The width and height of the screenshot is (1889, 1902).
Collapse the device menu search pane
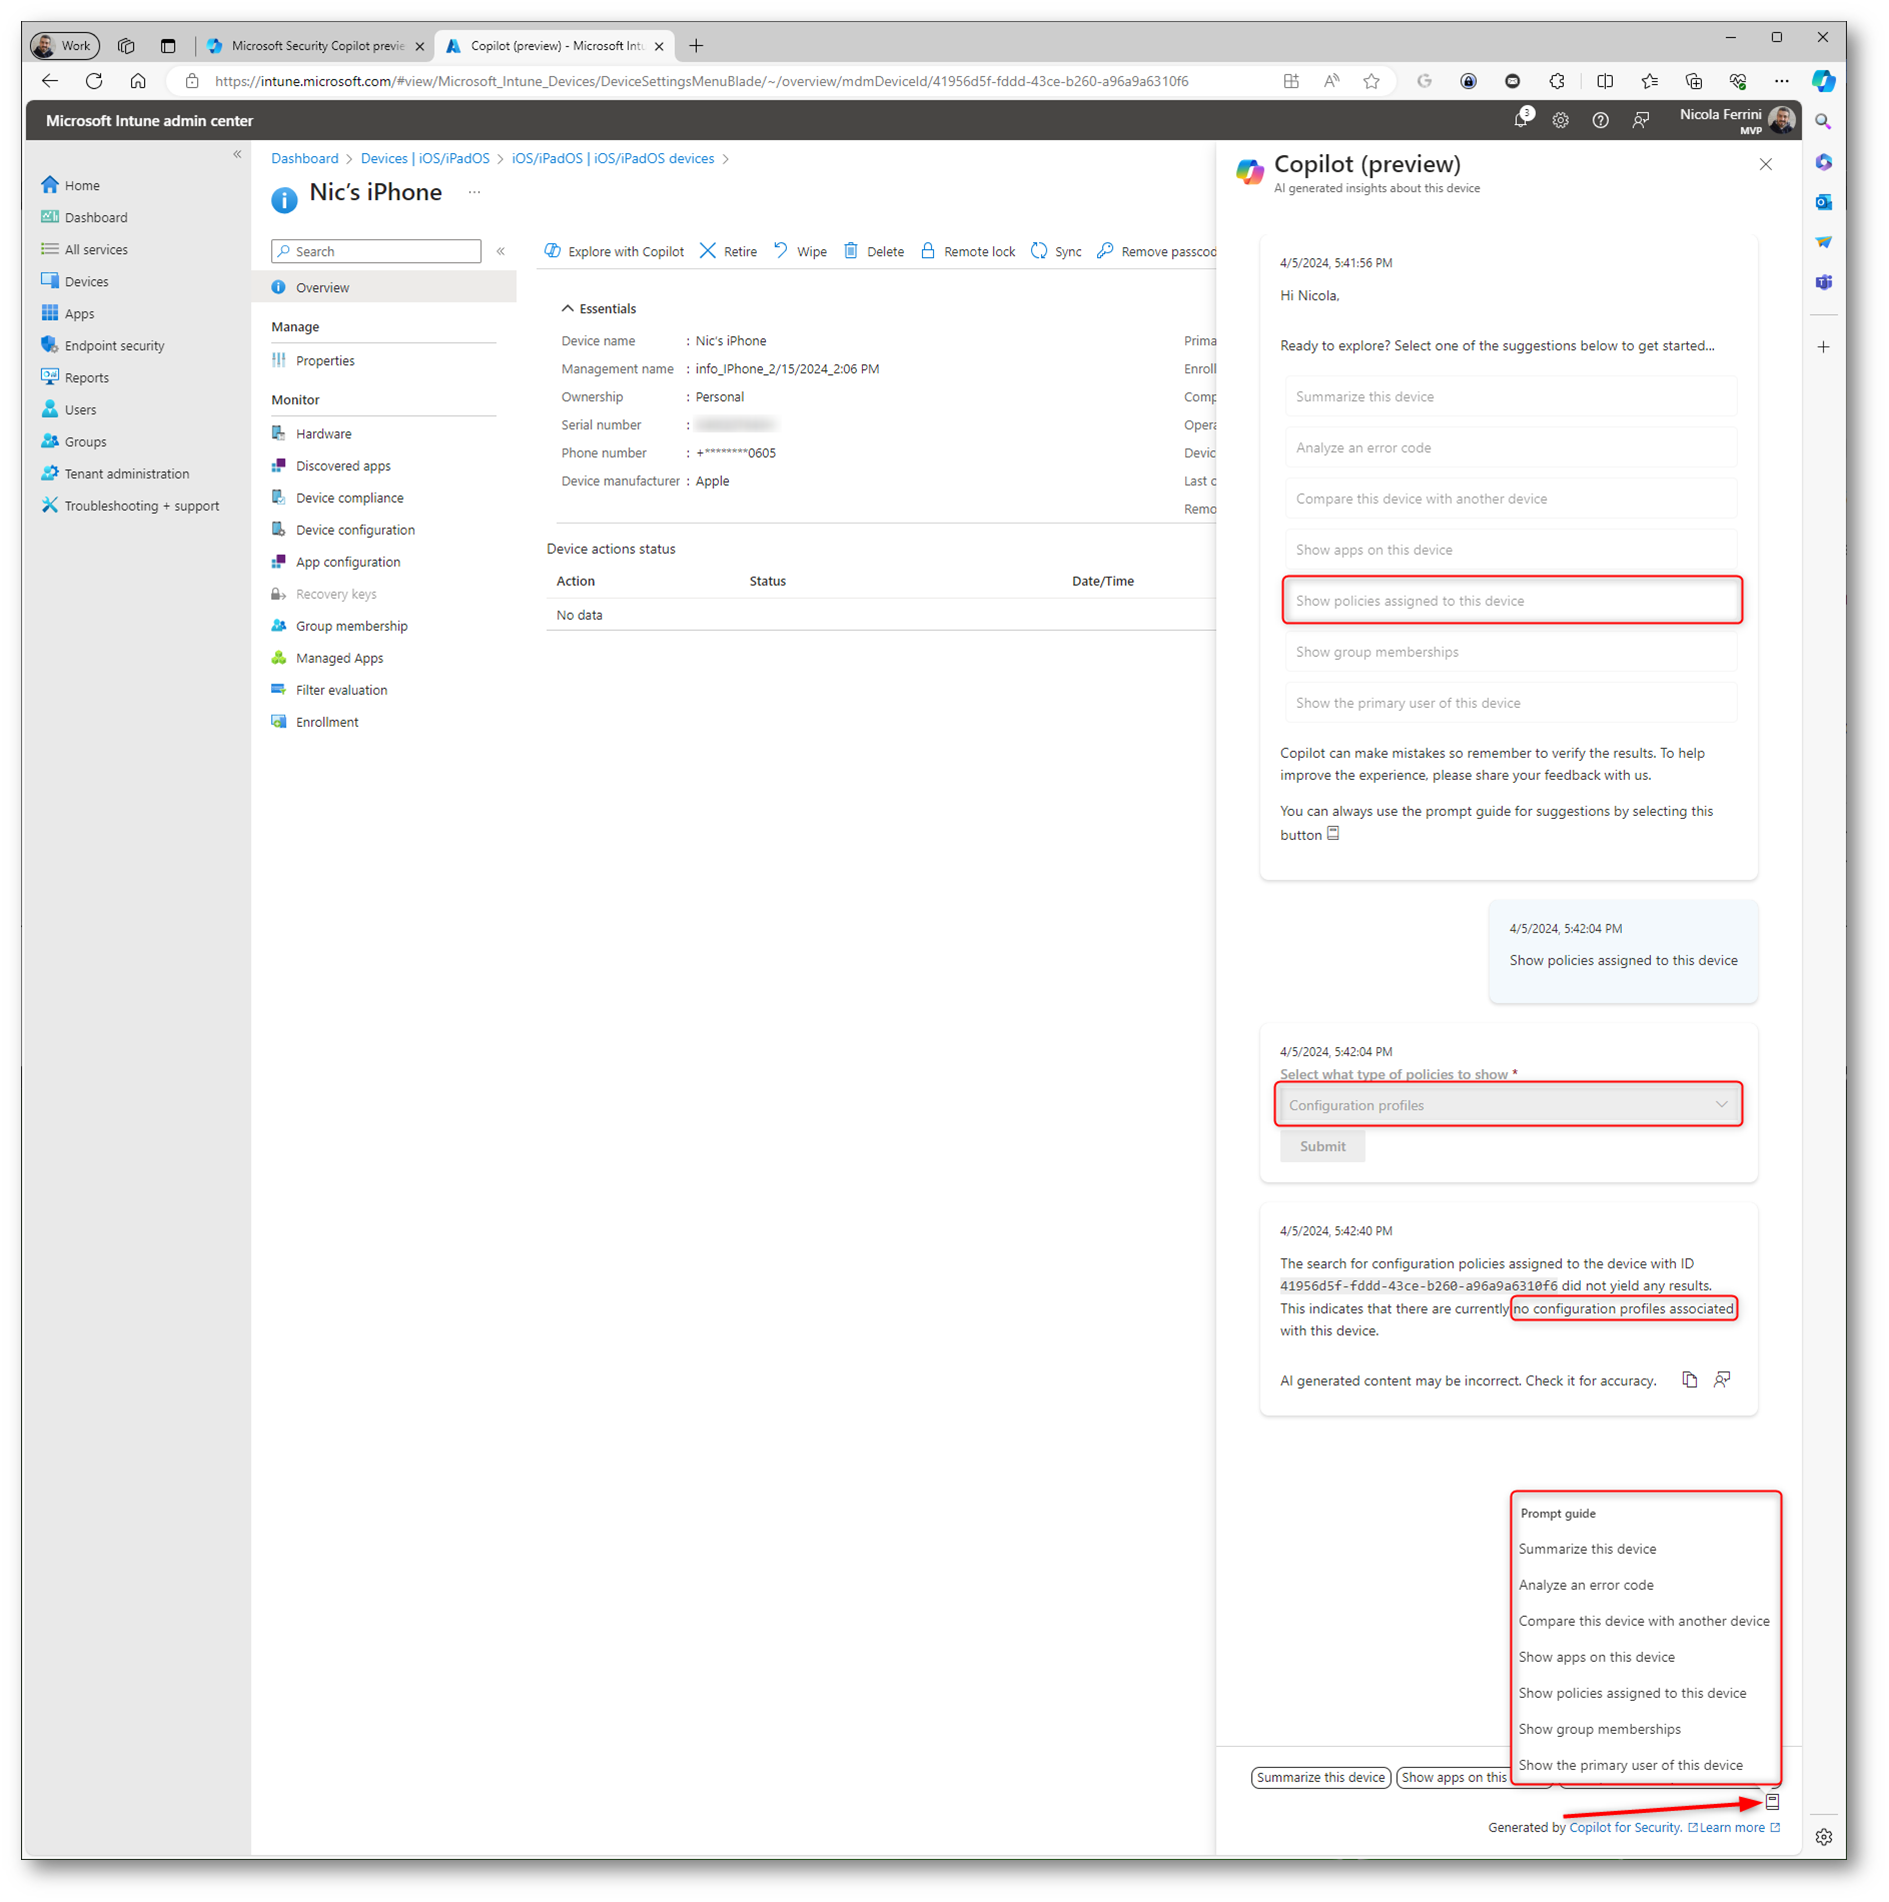tap(501, 251)
